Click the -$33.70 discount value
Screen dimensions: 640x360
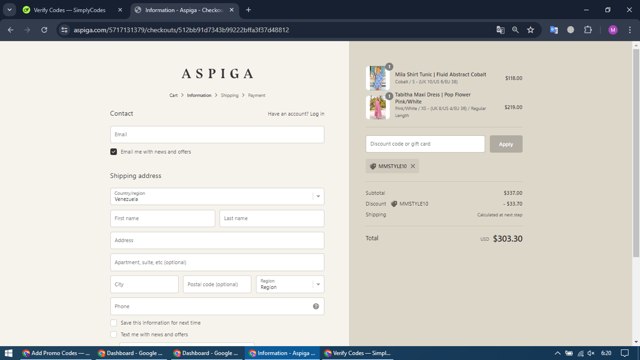click(513, 204)
